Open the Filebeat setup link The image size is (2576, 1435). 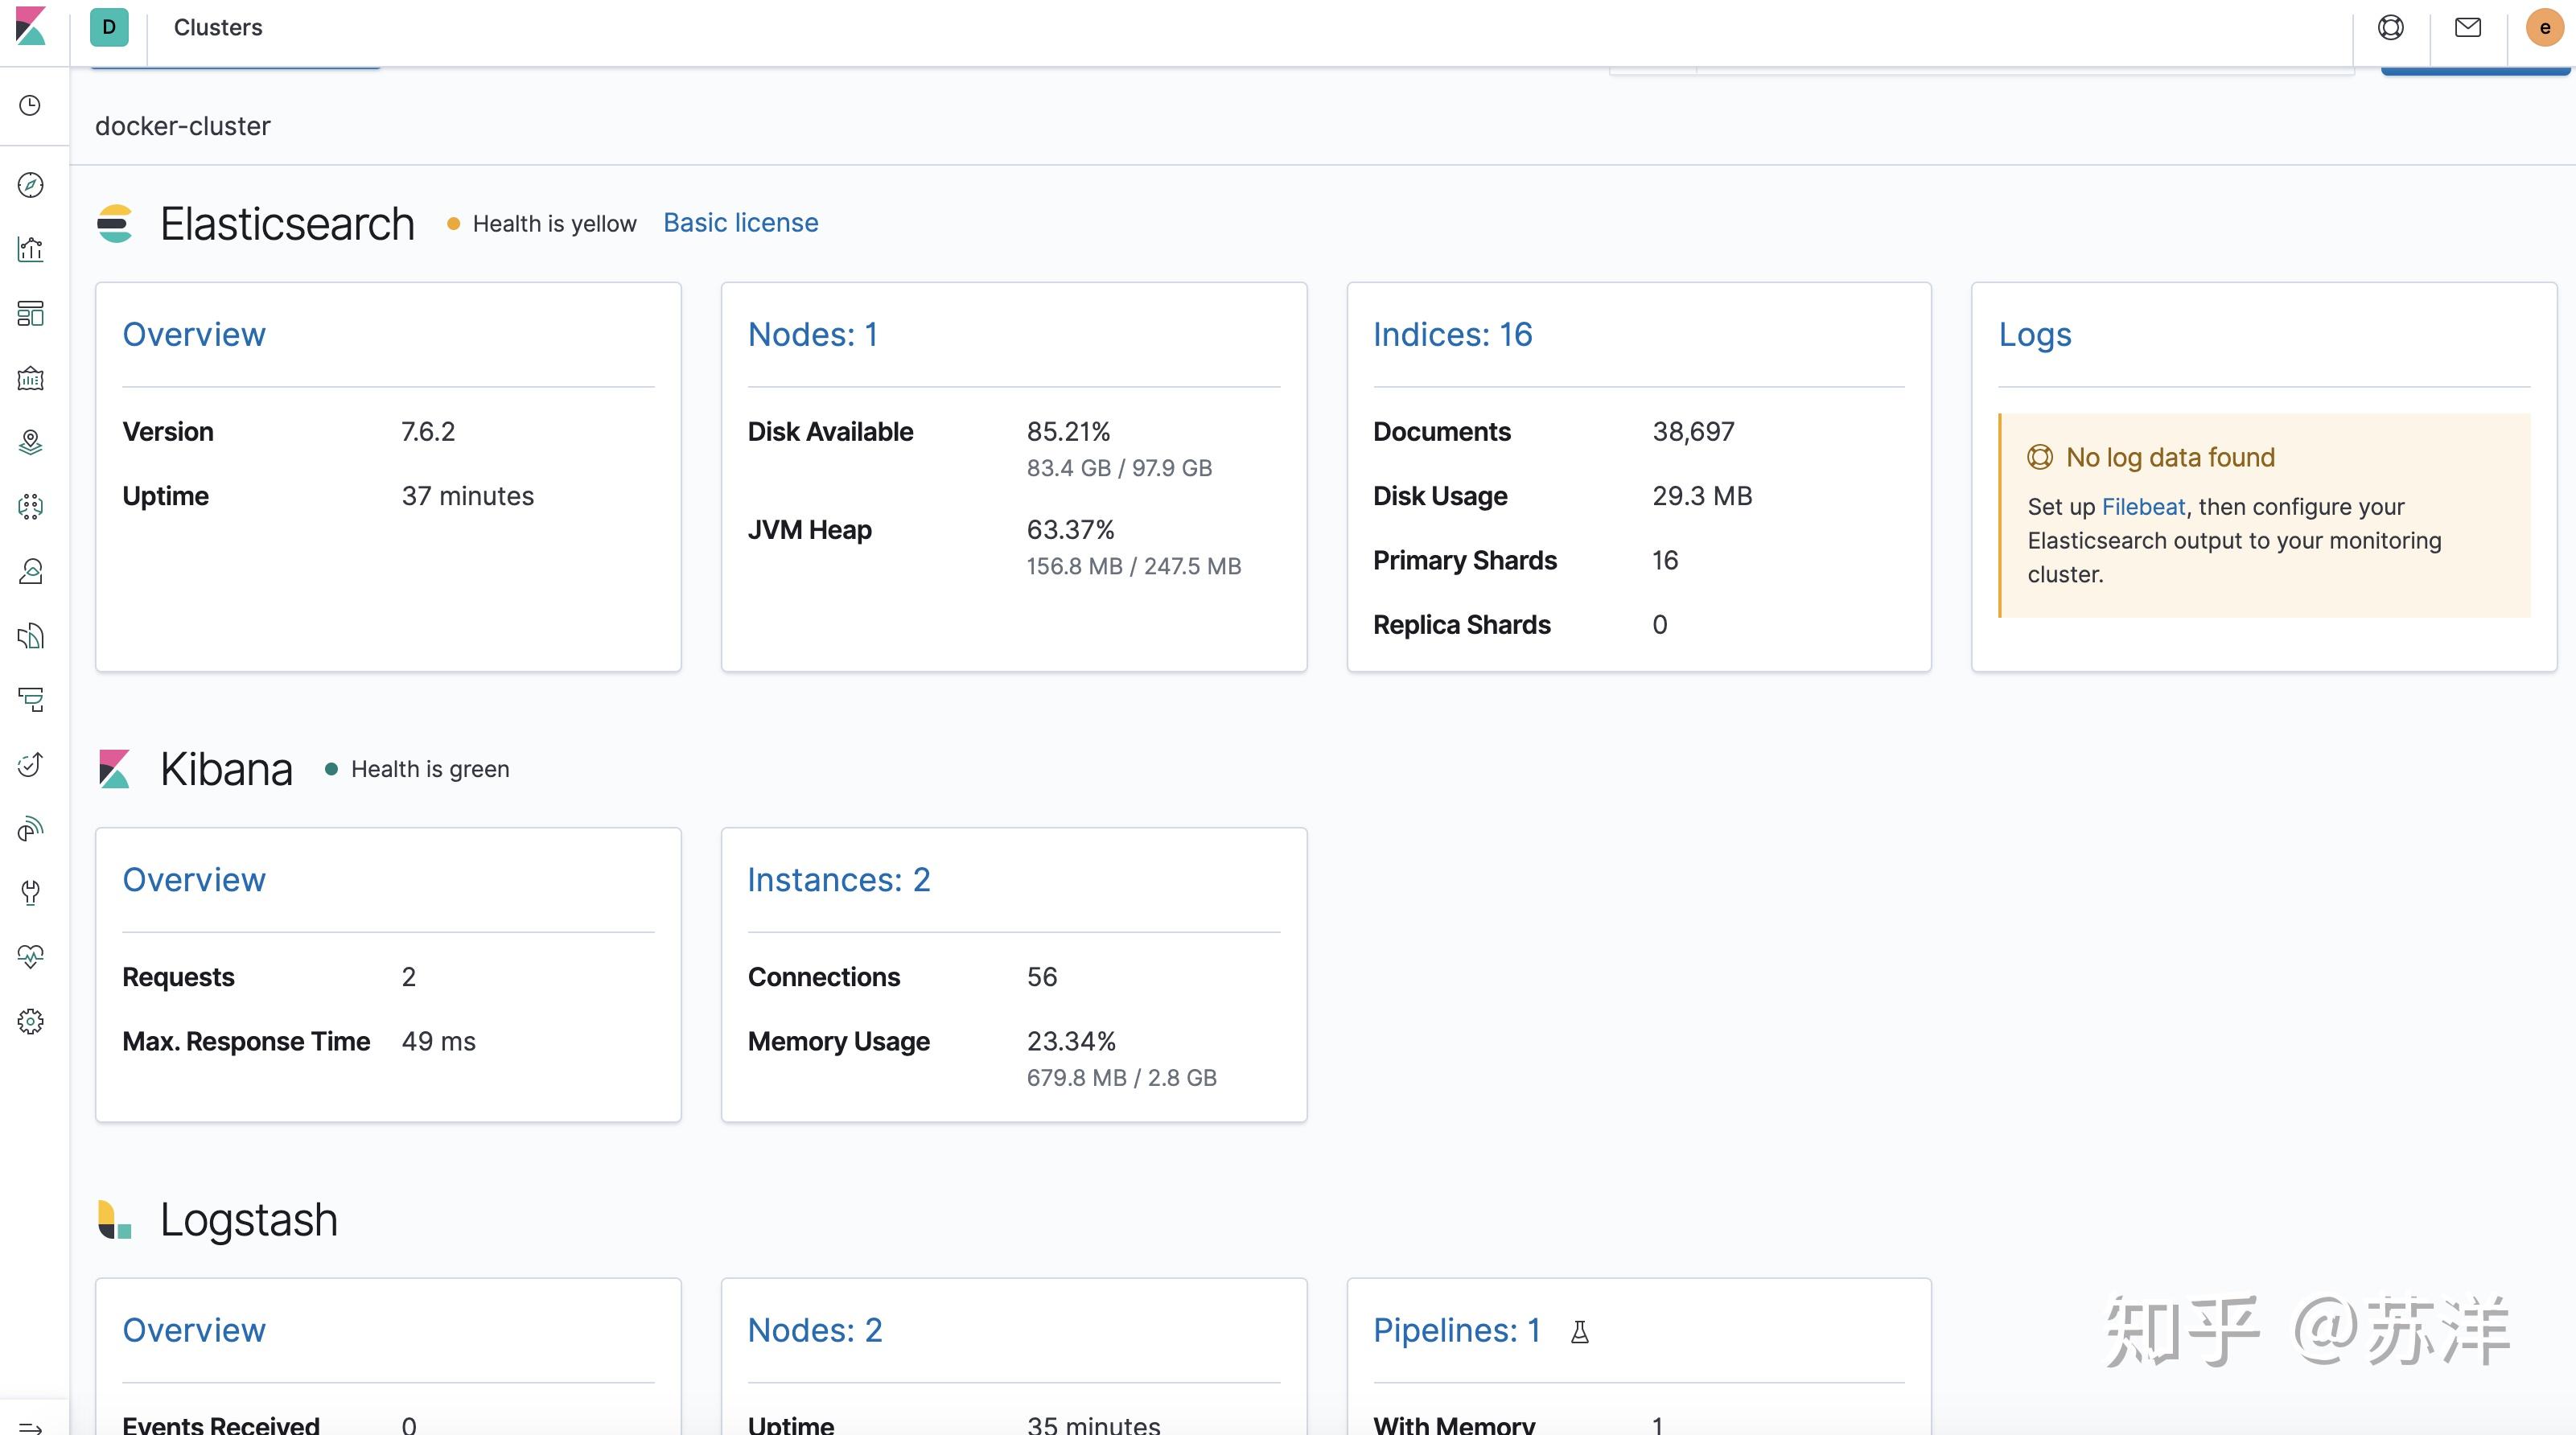[x=2143, y=507]
